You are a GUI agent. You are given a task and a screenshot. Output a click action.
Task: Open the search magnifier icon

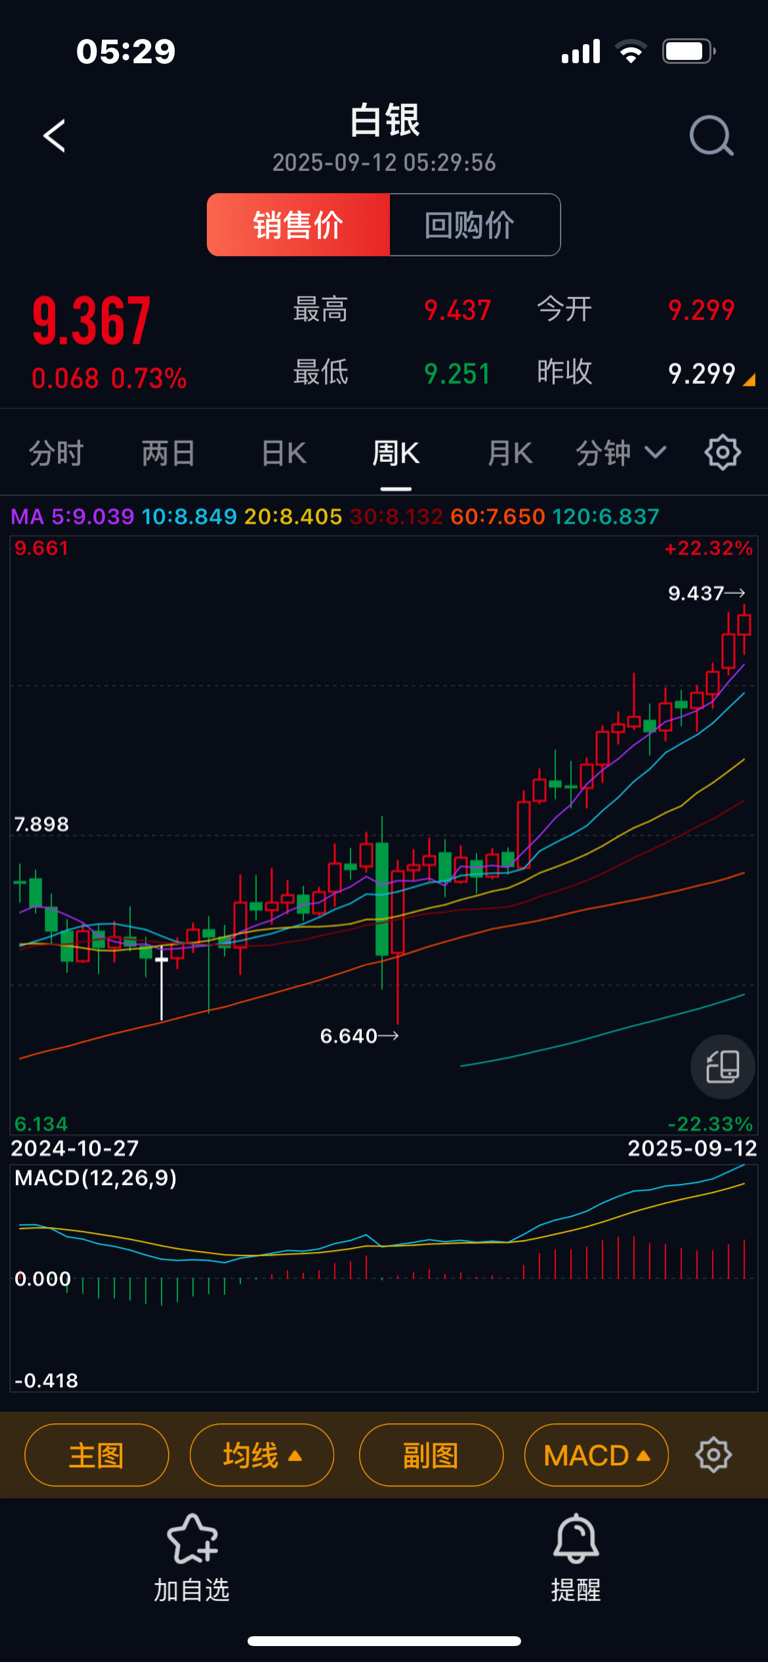click(x=712, y=136)
